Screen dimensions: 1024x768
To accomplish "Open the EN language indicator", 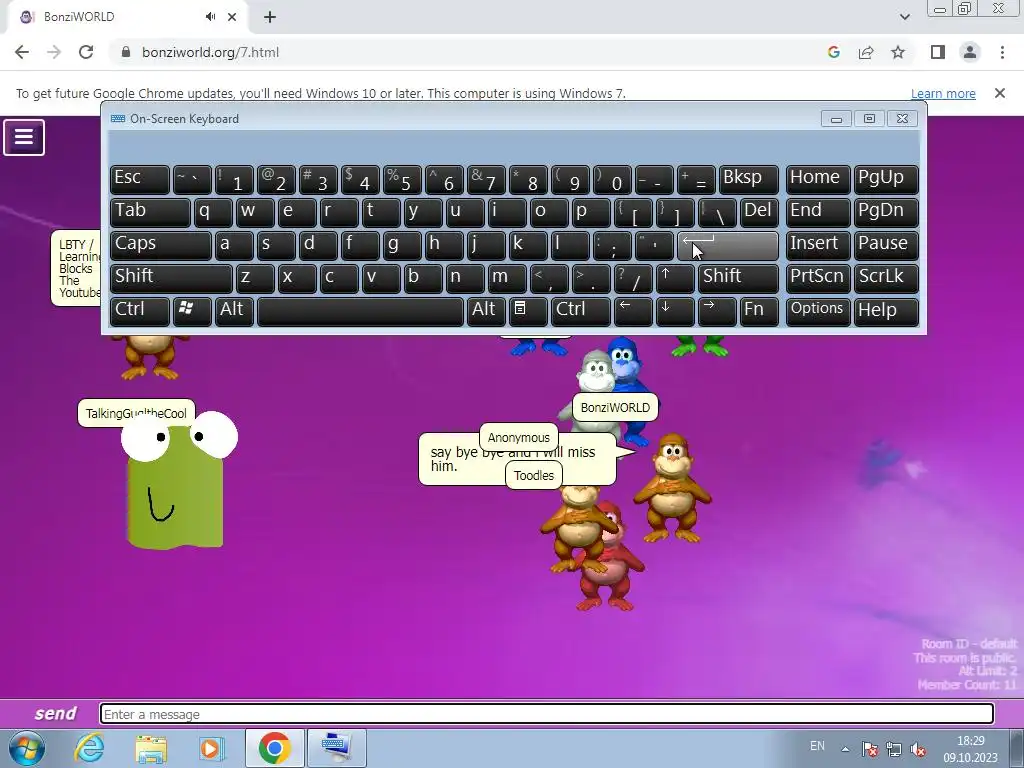I will (817, 746).
